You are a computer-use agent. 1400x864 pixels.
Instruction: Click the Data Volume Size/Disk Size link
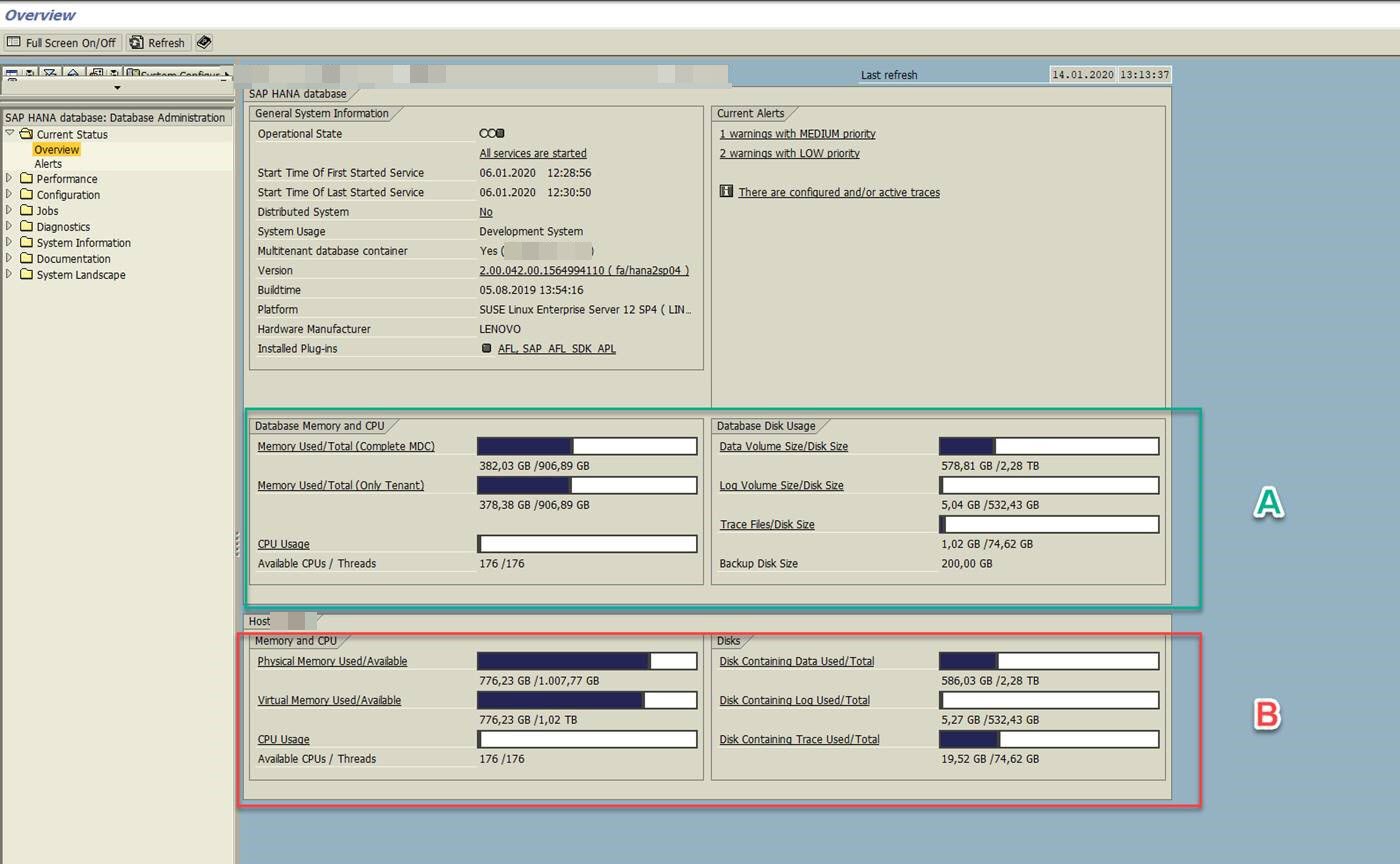click(x=784, y=446)
